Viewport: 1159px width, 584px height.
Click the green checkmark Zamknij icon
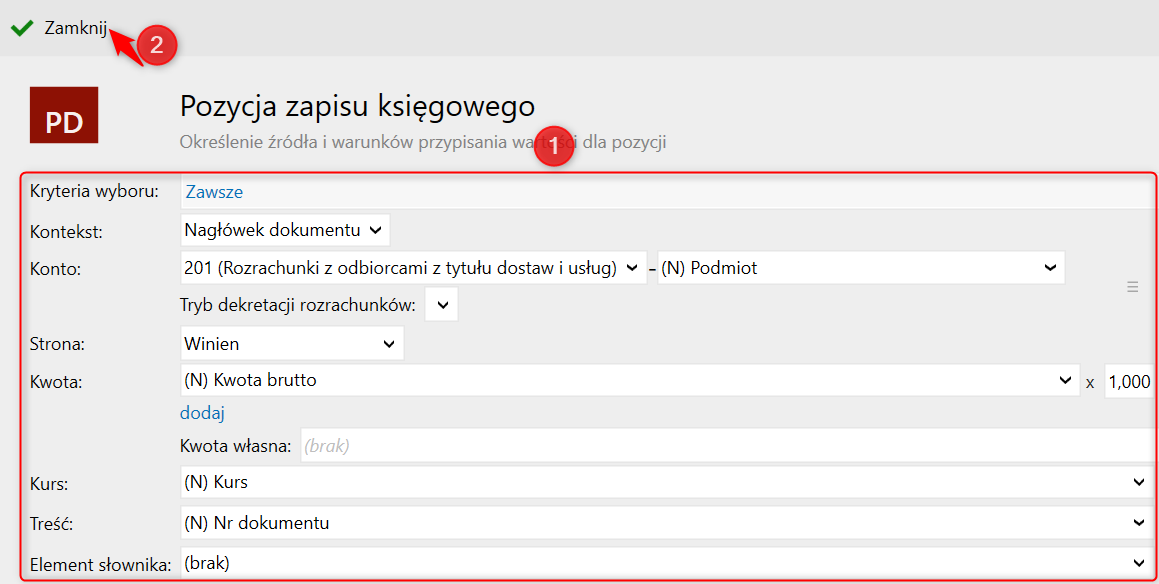[22, 28]
